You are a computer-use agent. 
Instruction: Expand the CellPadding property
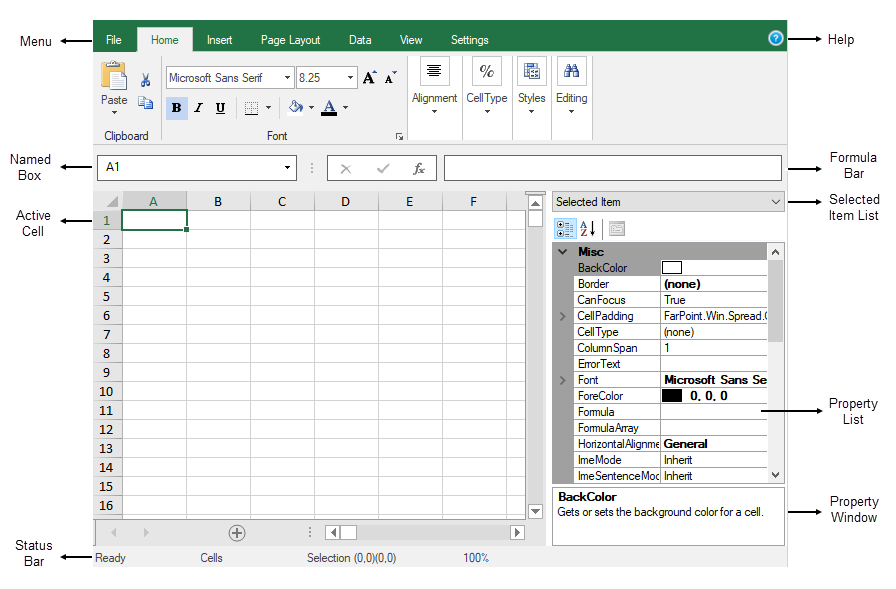coord(563,316)
